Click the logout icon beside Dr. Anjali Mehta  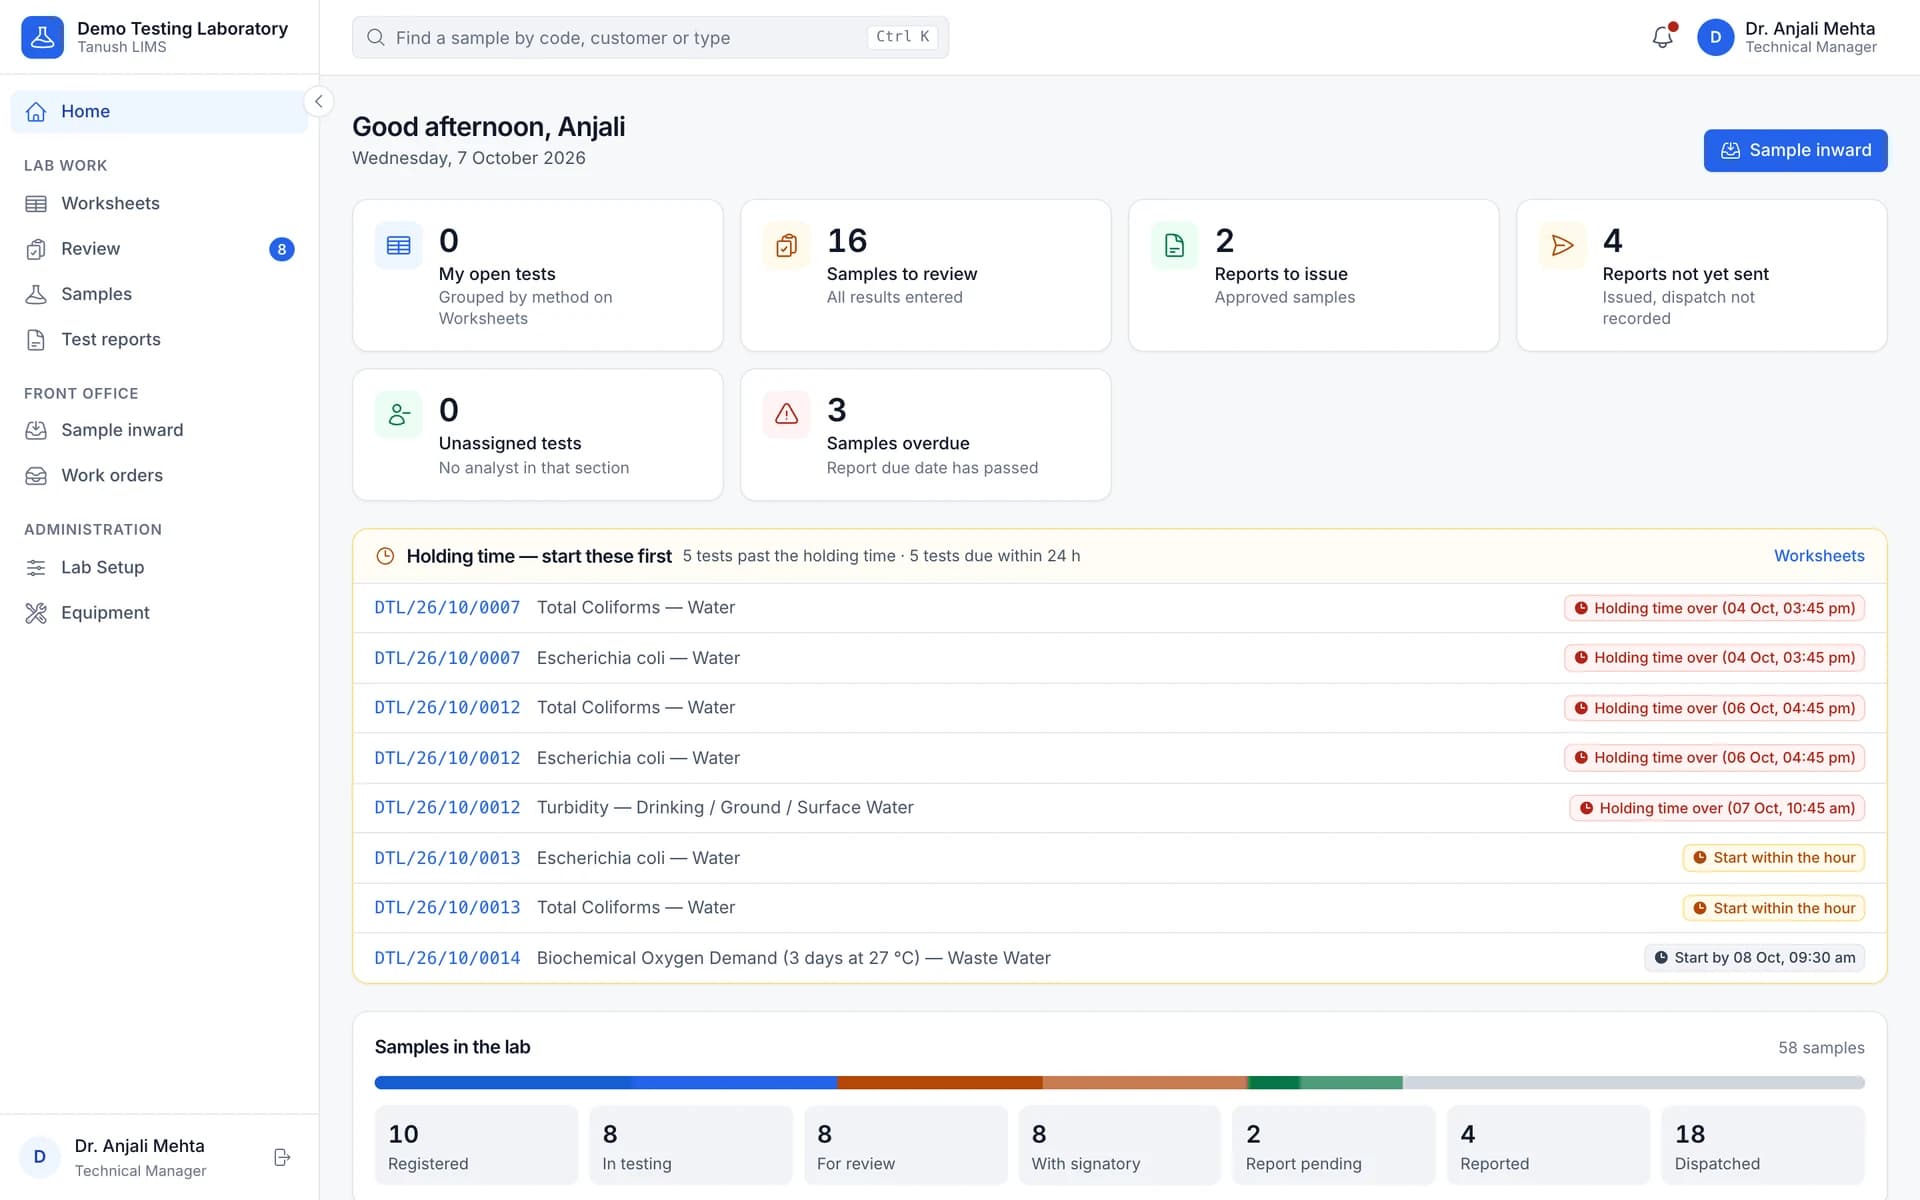(282, 1157)
